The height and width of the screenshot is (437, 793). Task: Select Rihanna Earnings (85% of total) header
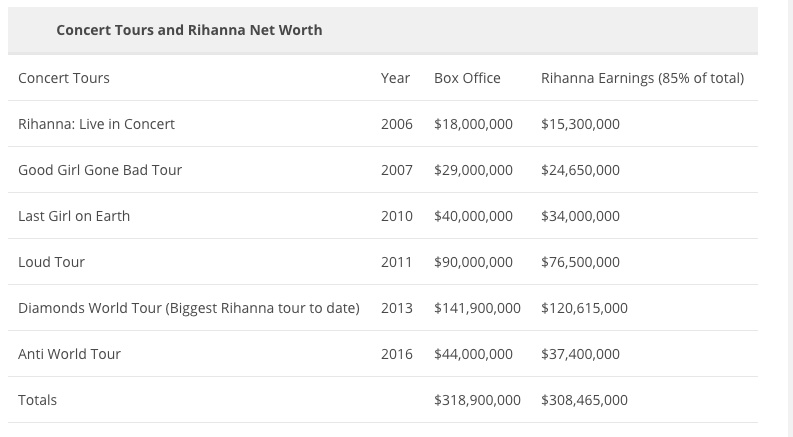click(642, 78)
